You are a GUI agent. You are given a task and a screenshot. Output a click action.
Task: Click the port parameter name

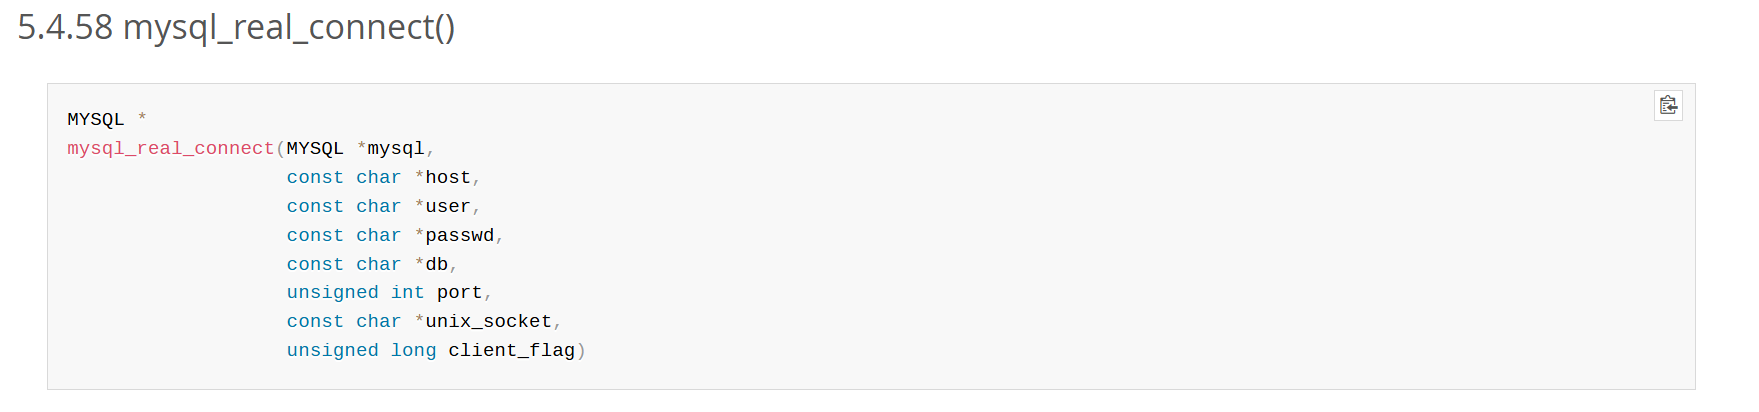tap(460, 292)
